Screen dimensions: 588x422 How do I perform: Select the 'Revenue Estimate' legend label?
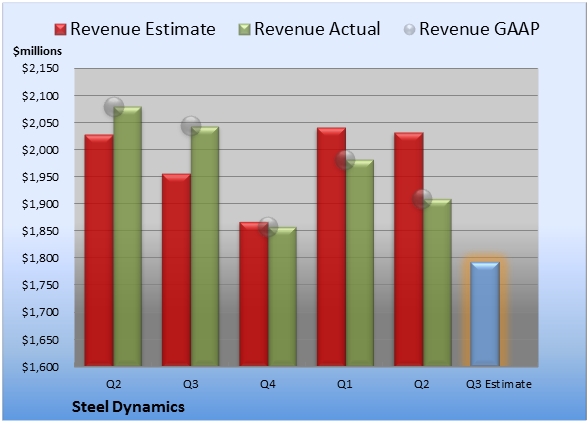143,29
